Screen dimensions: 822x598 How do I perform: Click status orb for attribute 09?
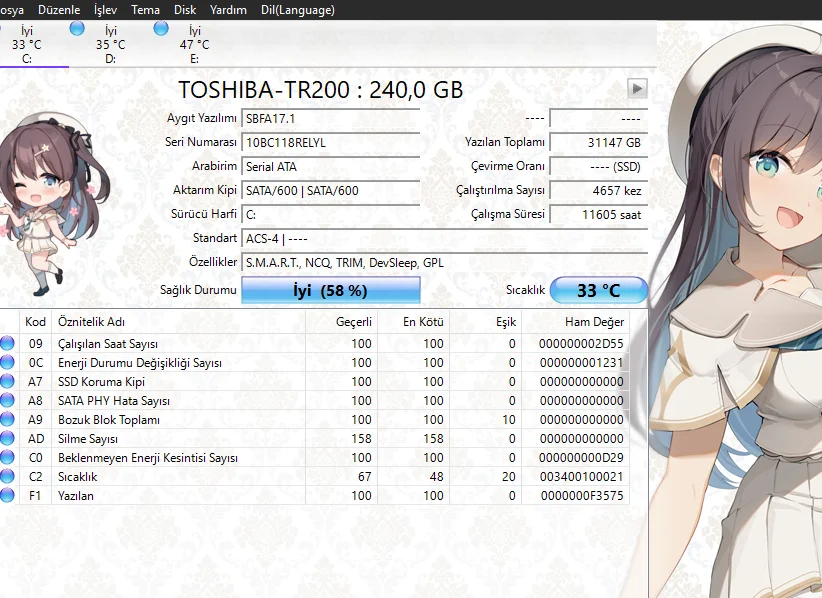click(7, 344)
